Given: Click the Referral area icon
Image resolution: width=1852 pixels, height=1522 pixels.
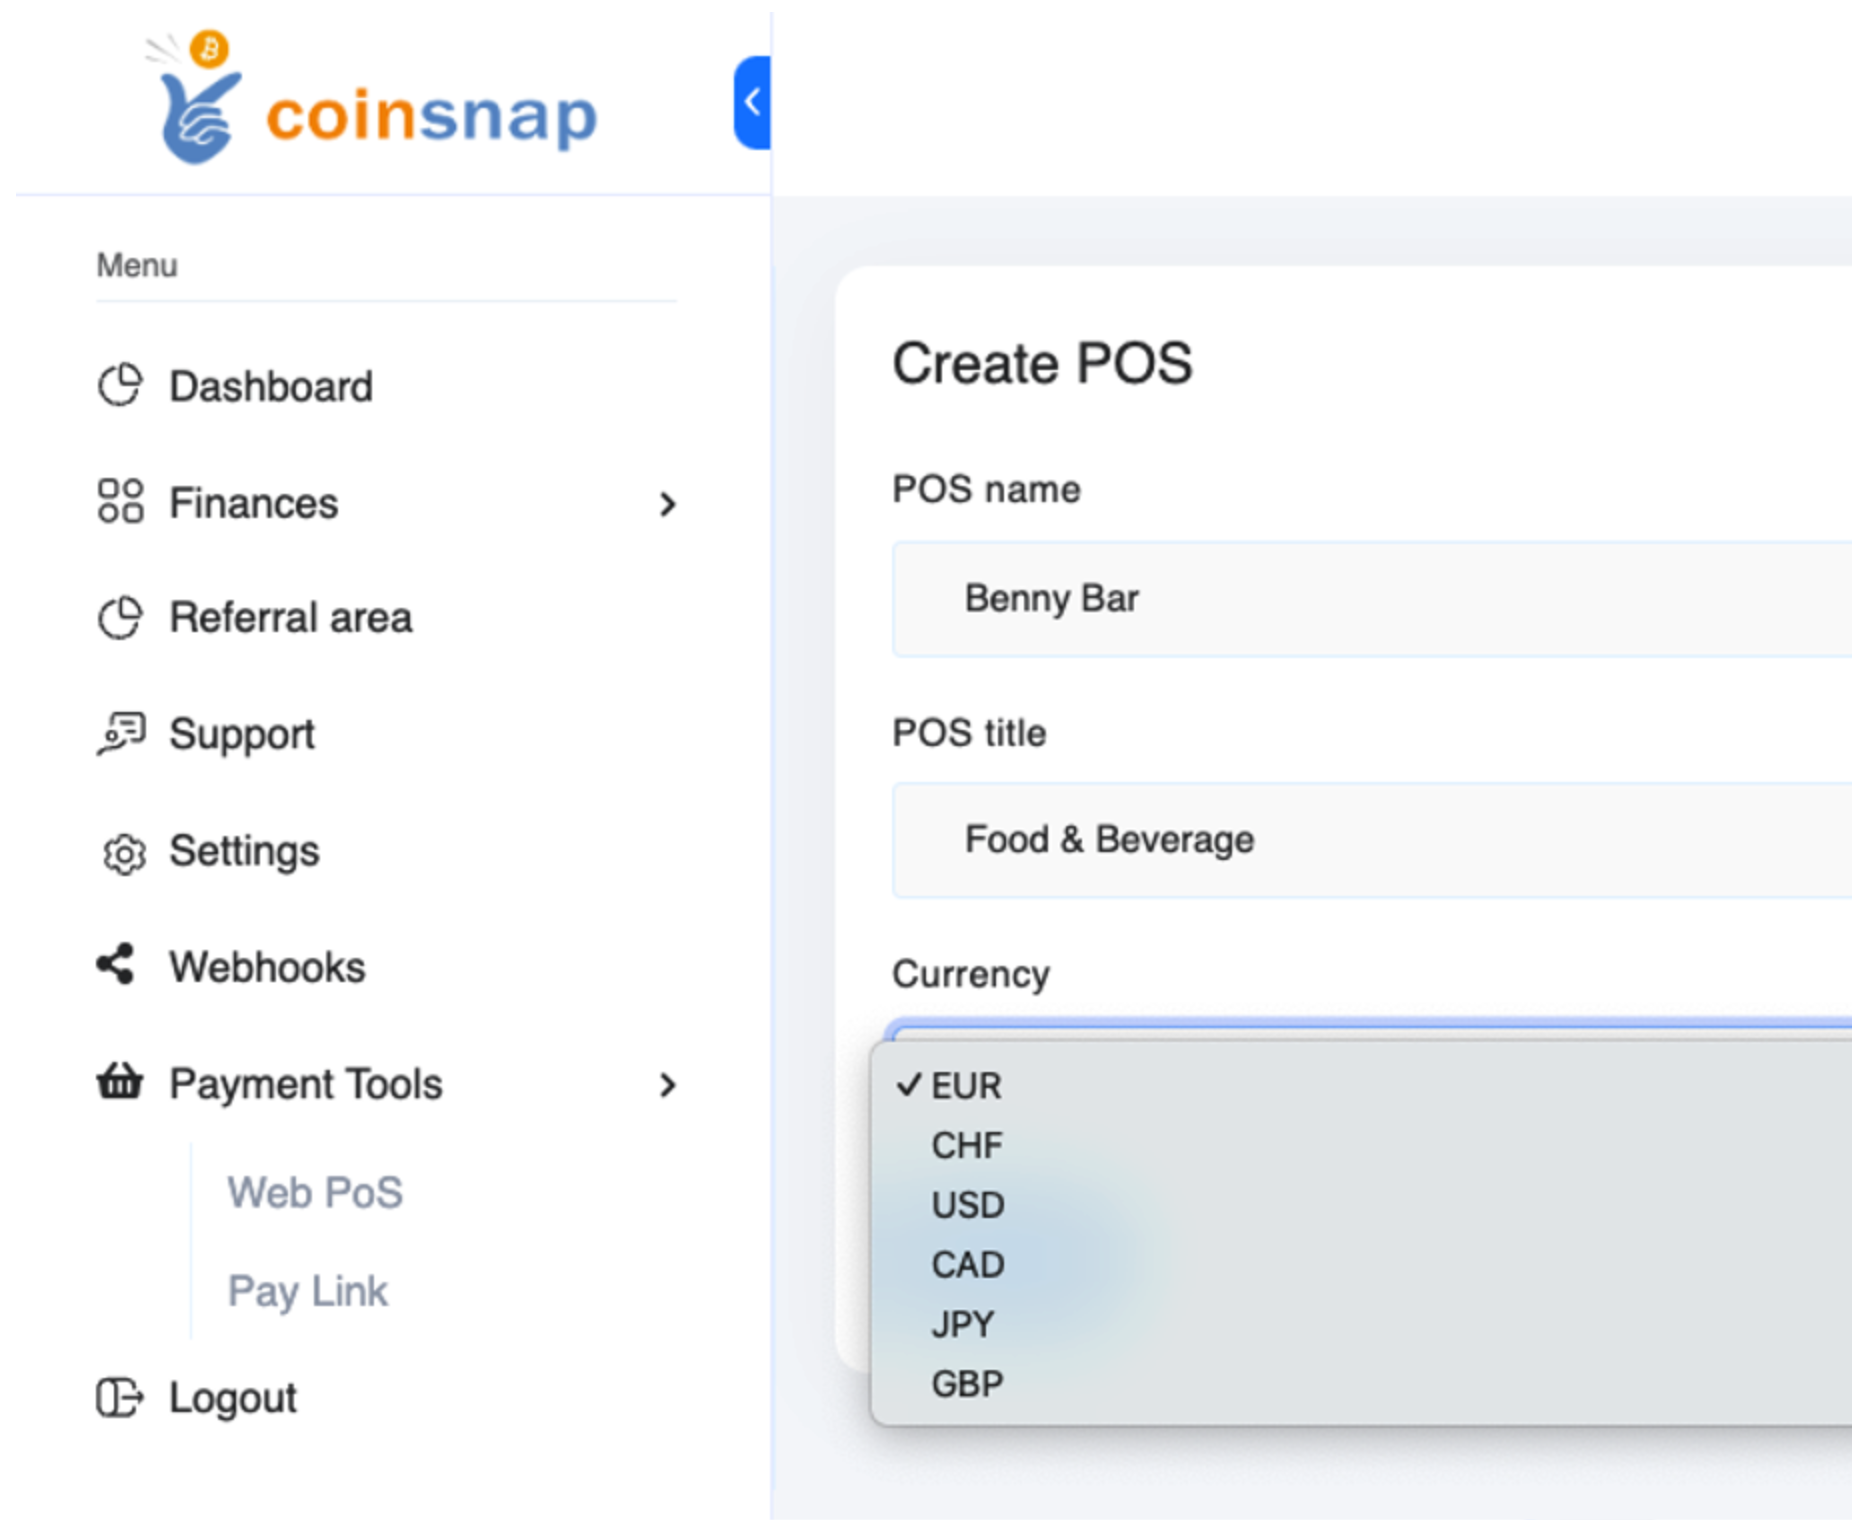Looking at the screenshot, I should tap(119, 618).
